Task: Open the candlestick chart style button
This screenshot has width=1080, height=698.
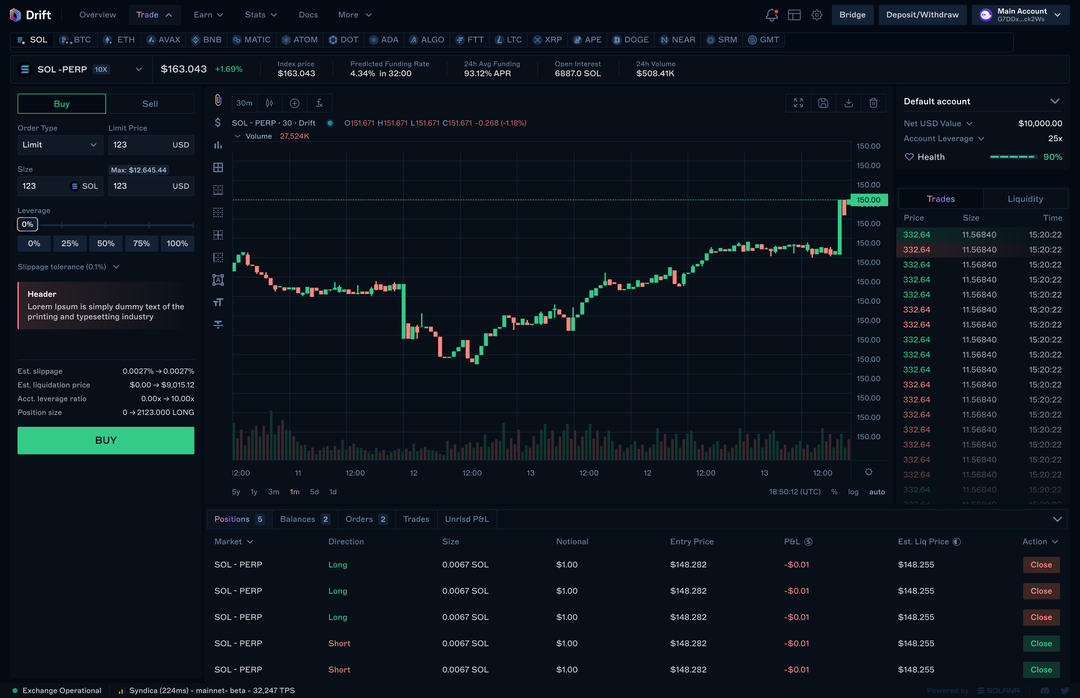Action: (269, 103)
